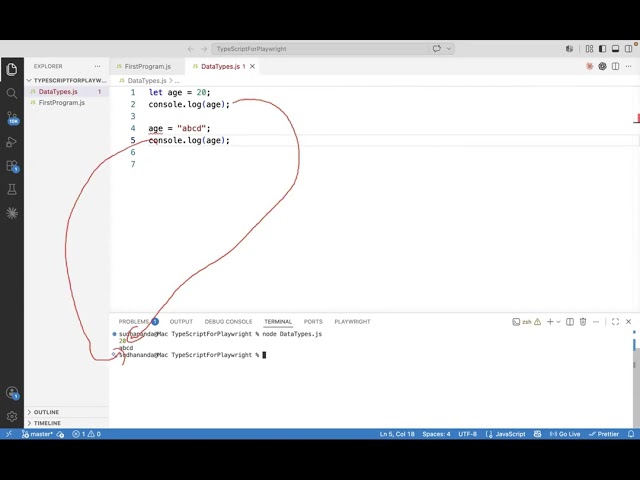Screen dimensions: 640x480
Task: Kill terminal with the trash icon
Action: click(x=583, y=322)
